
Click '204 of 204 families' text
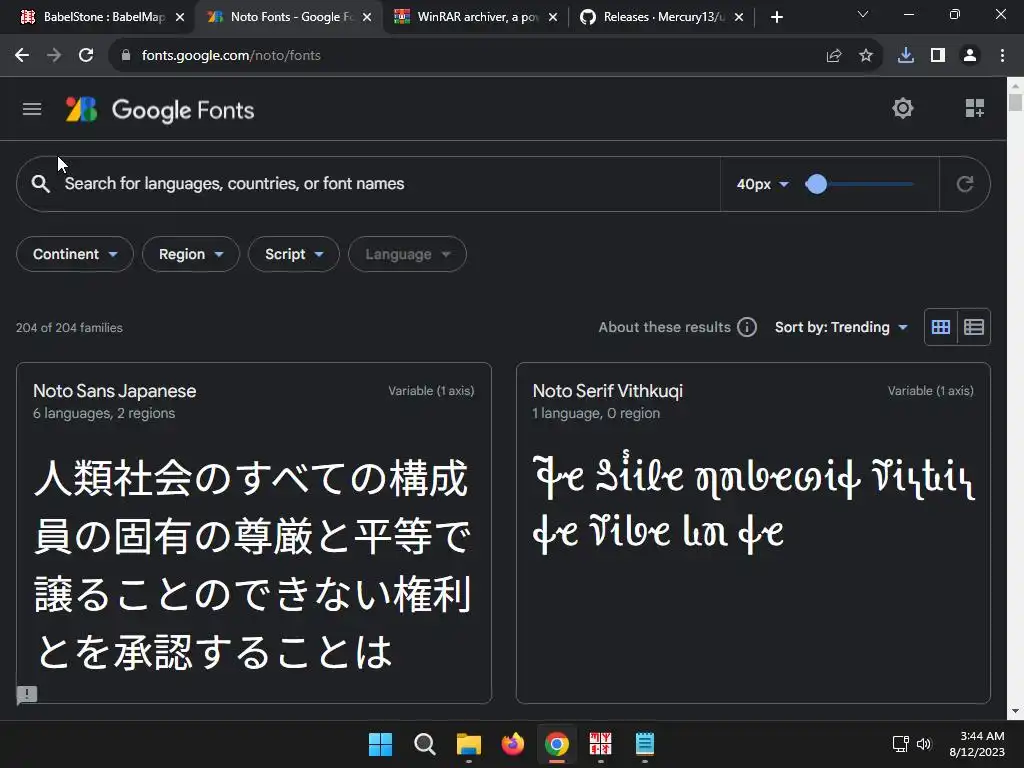point(69,328)
